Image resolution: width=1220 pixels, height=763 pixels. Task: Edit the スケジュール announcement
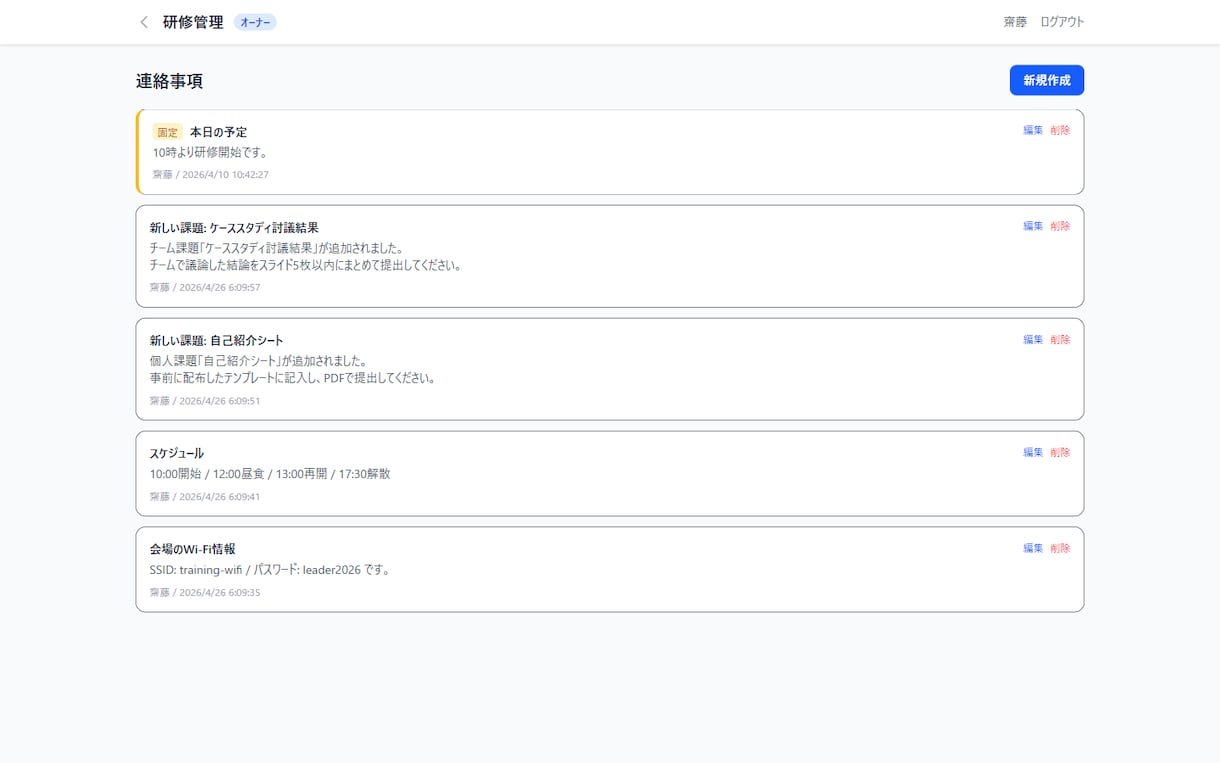1033,453
